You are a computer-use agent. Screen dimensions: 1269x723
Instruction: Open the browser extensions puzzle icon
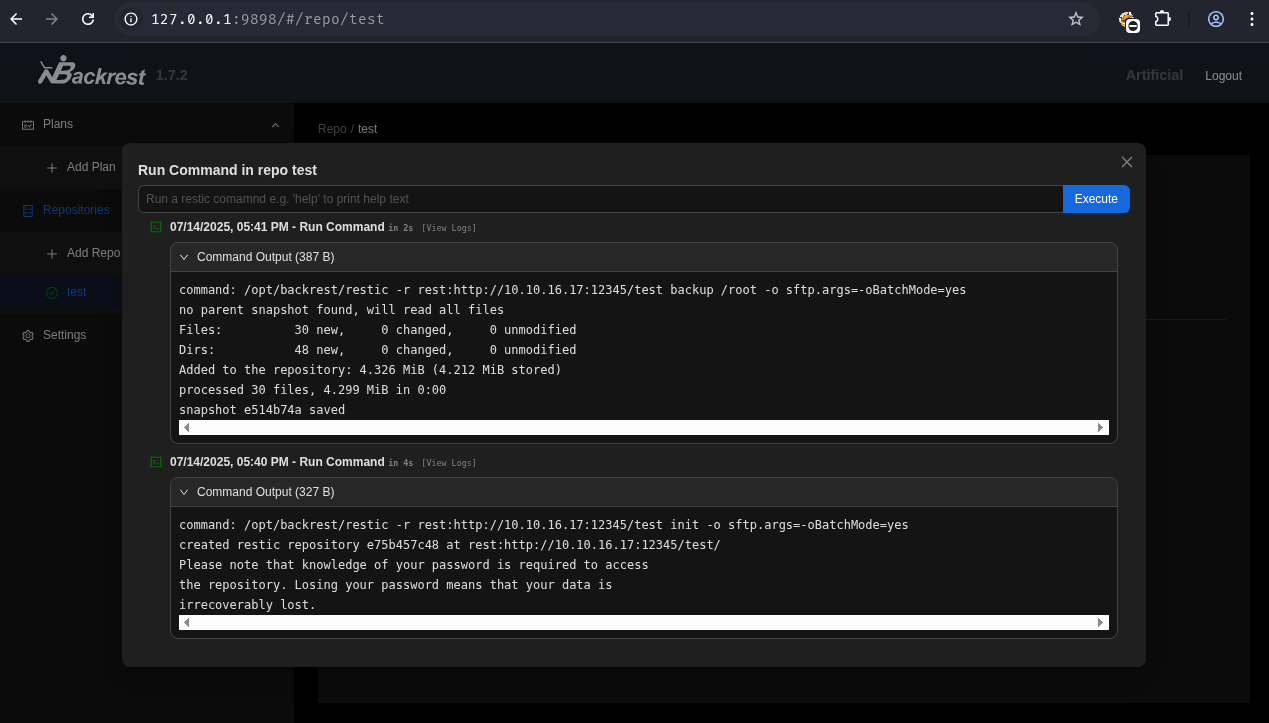1162,19
